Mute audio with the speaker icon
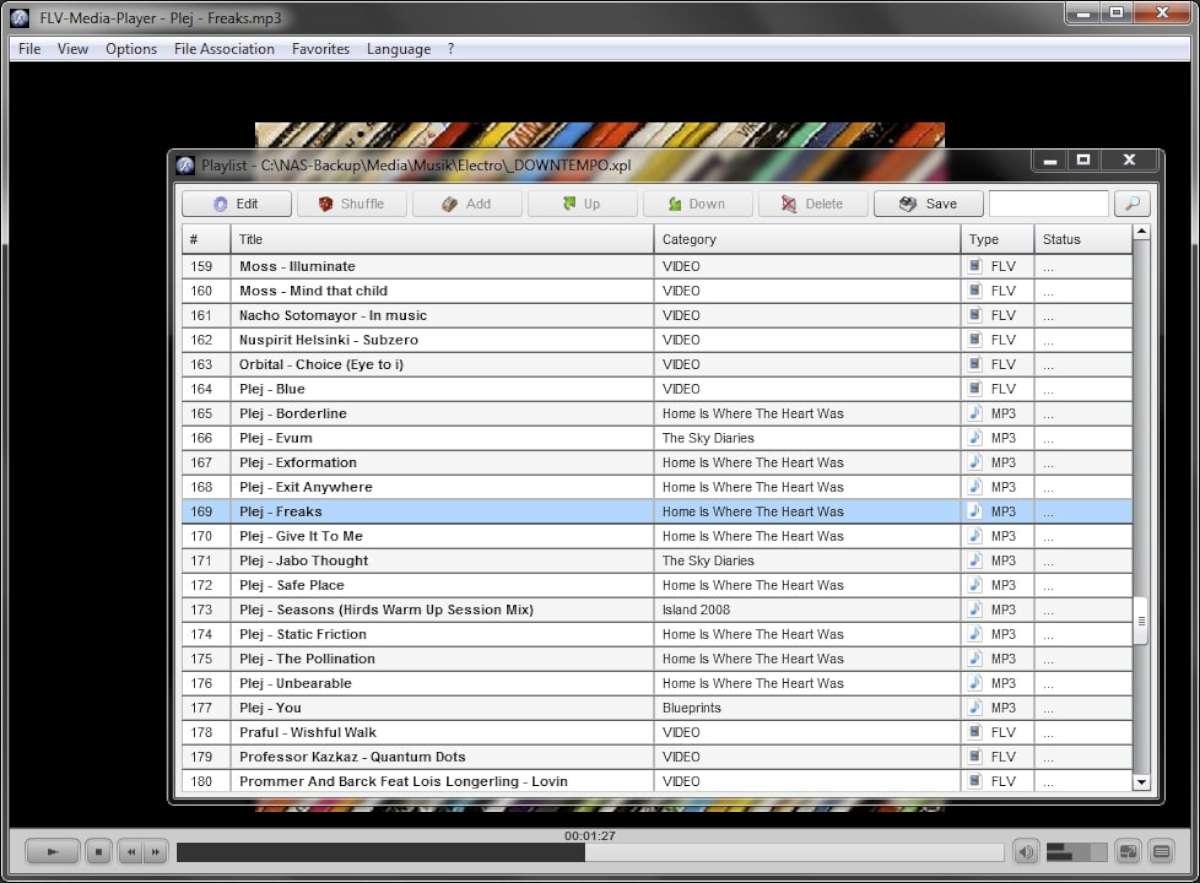 pos(1025,852)
